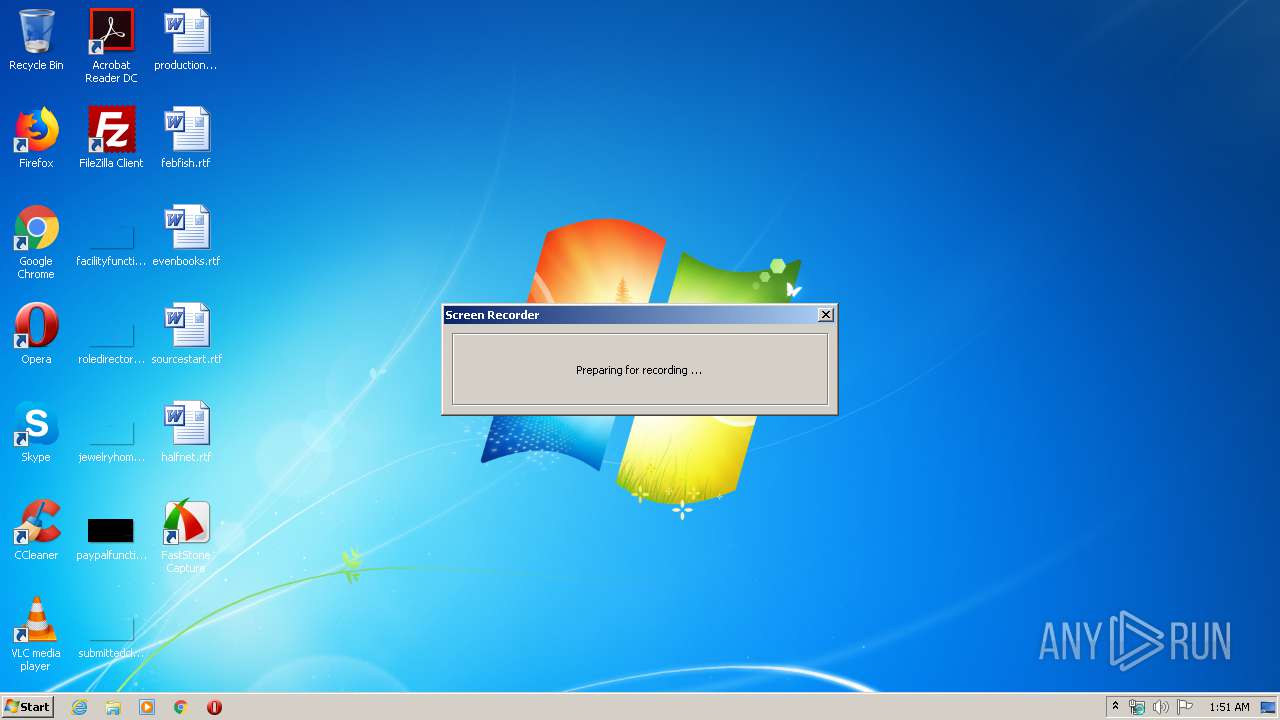This screenshot has height=720, width=1280.
Task: Open Opera from the taskbar
Action: tap(214, 707)
